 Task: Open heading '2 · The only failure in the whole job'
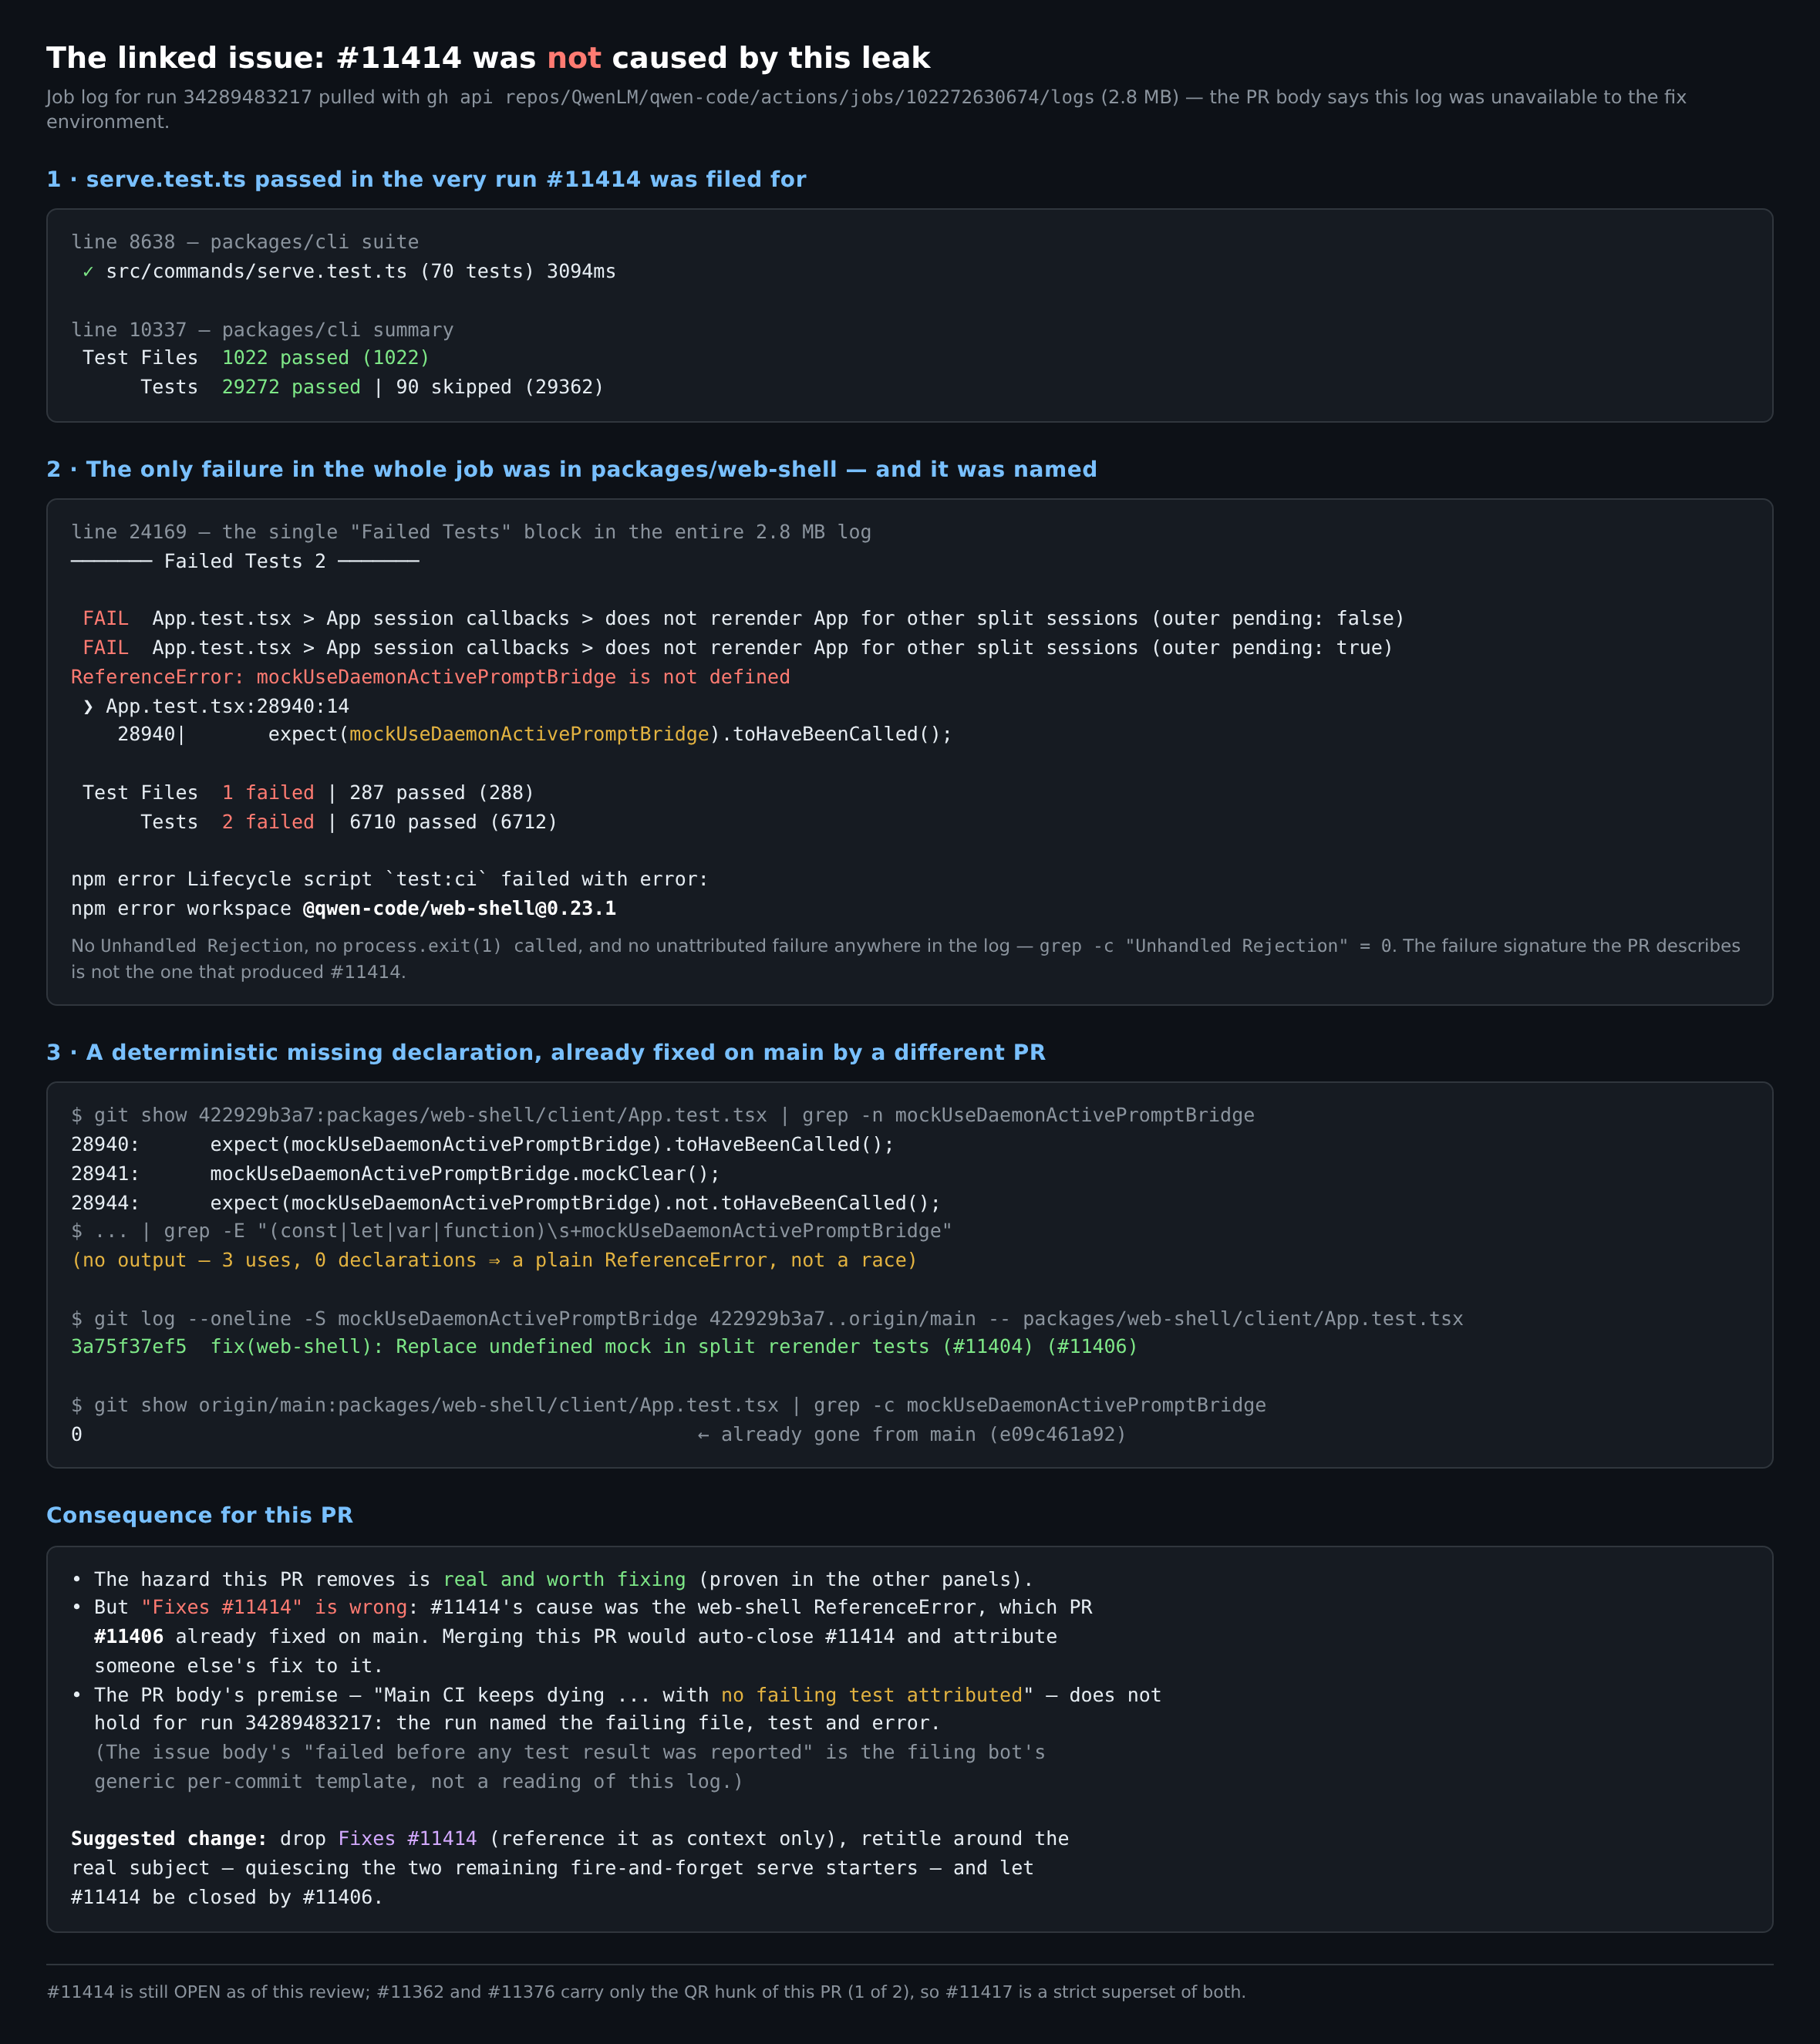tap(571, 469)
